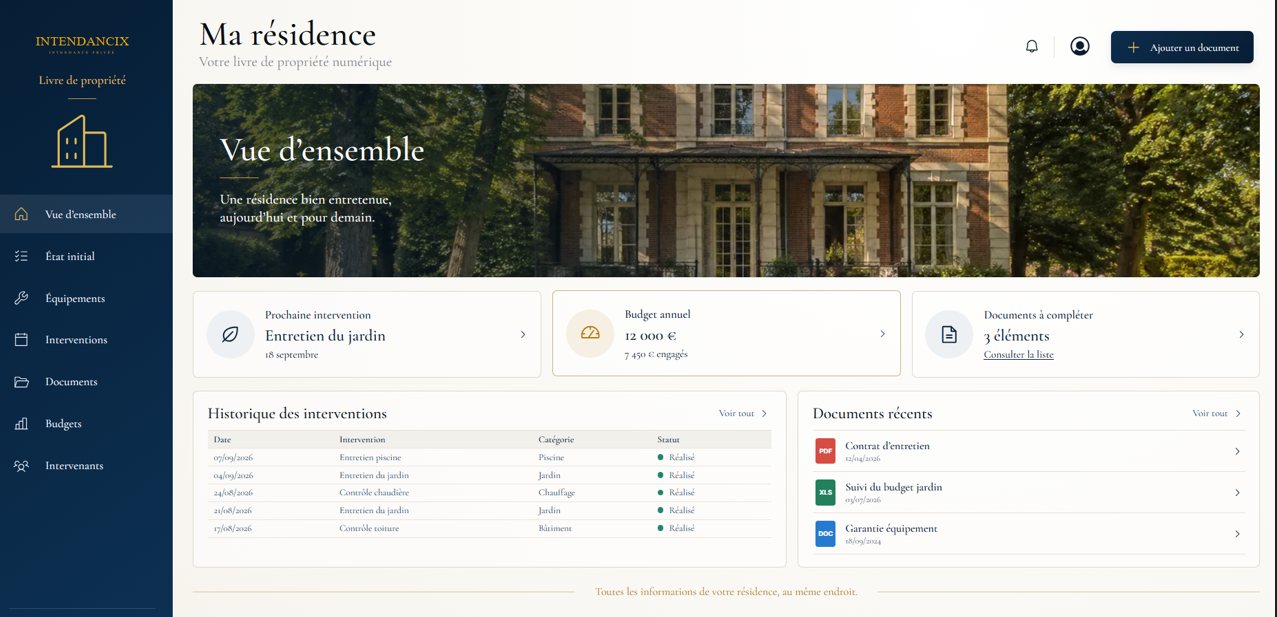1277x617 pixels.
Task: Click the document icon on Documents à compléter card
Action: coord(949,334)
